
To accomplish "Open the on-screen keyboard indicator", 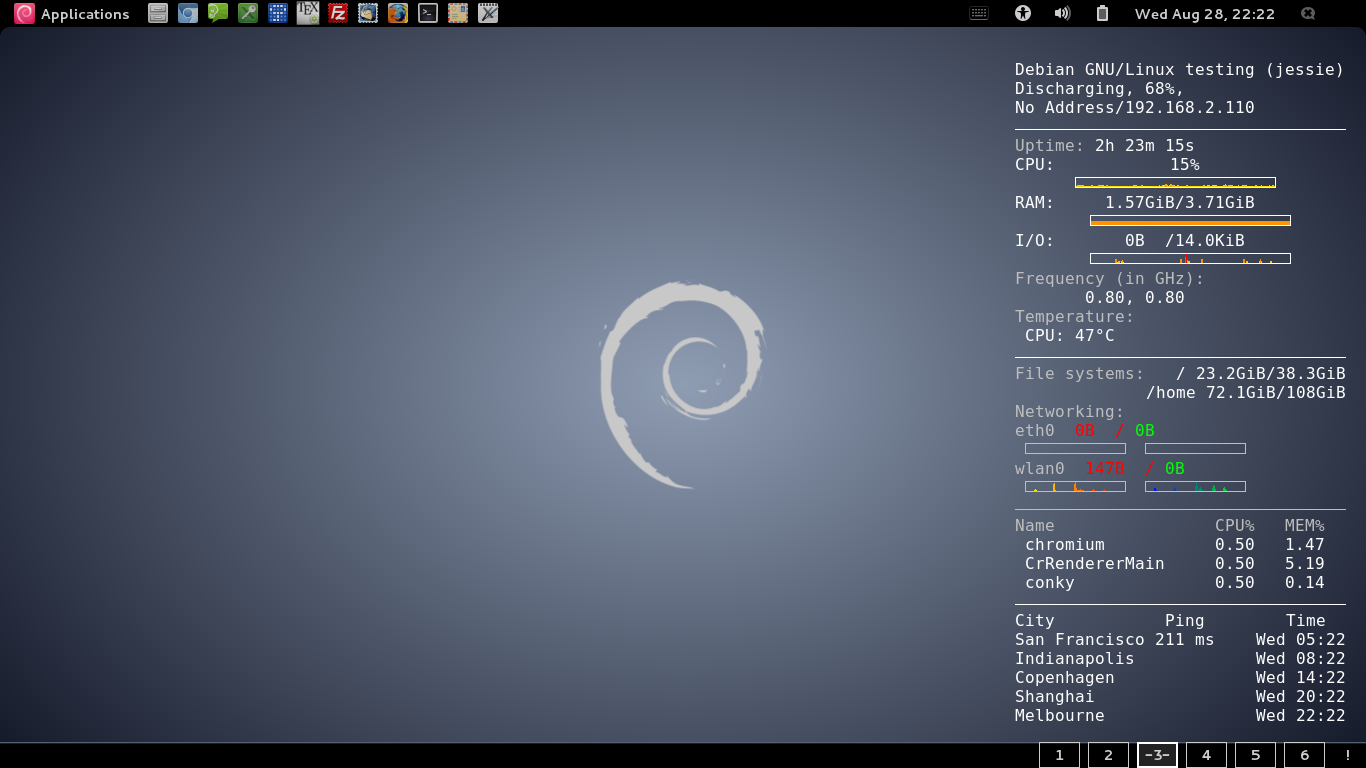I will [979, 14].
